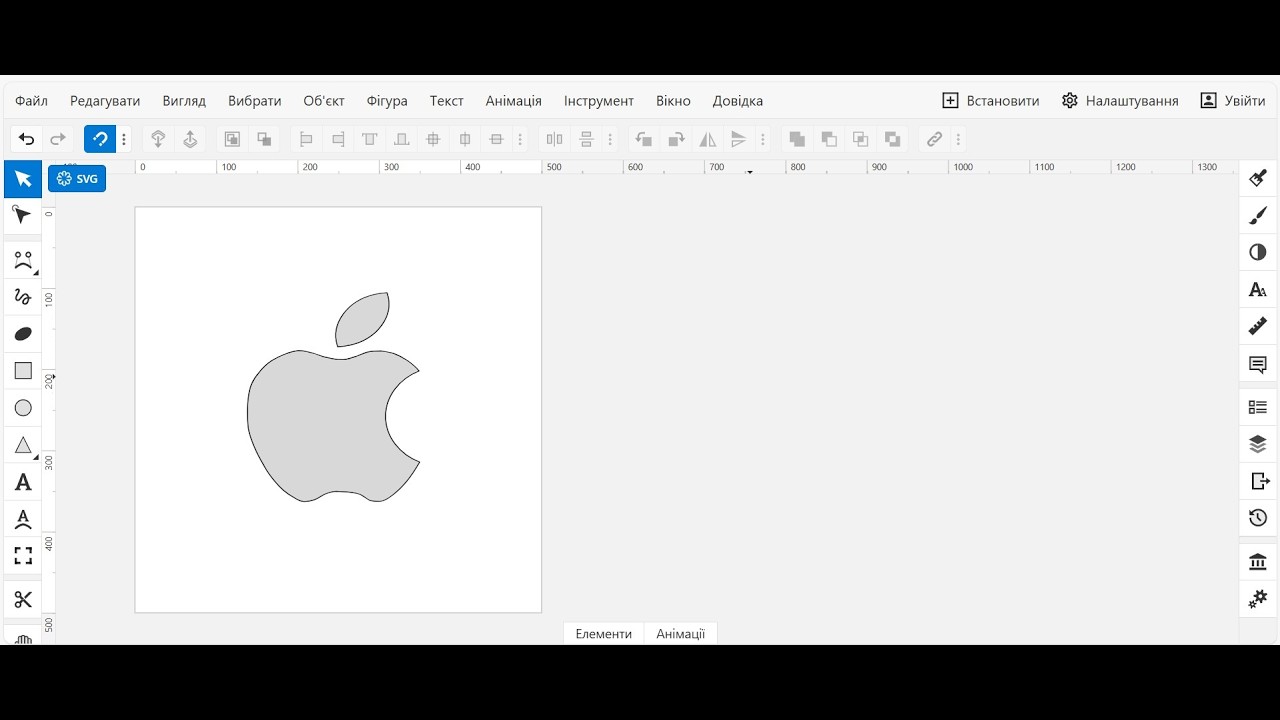Select the Triangle tool
This screenshot has width=1280, height=720.
(23, 445)
